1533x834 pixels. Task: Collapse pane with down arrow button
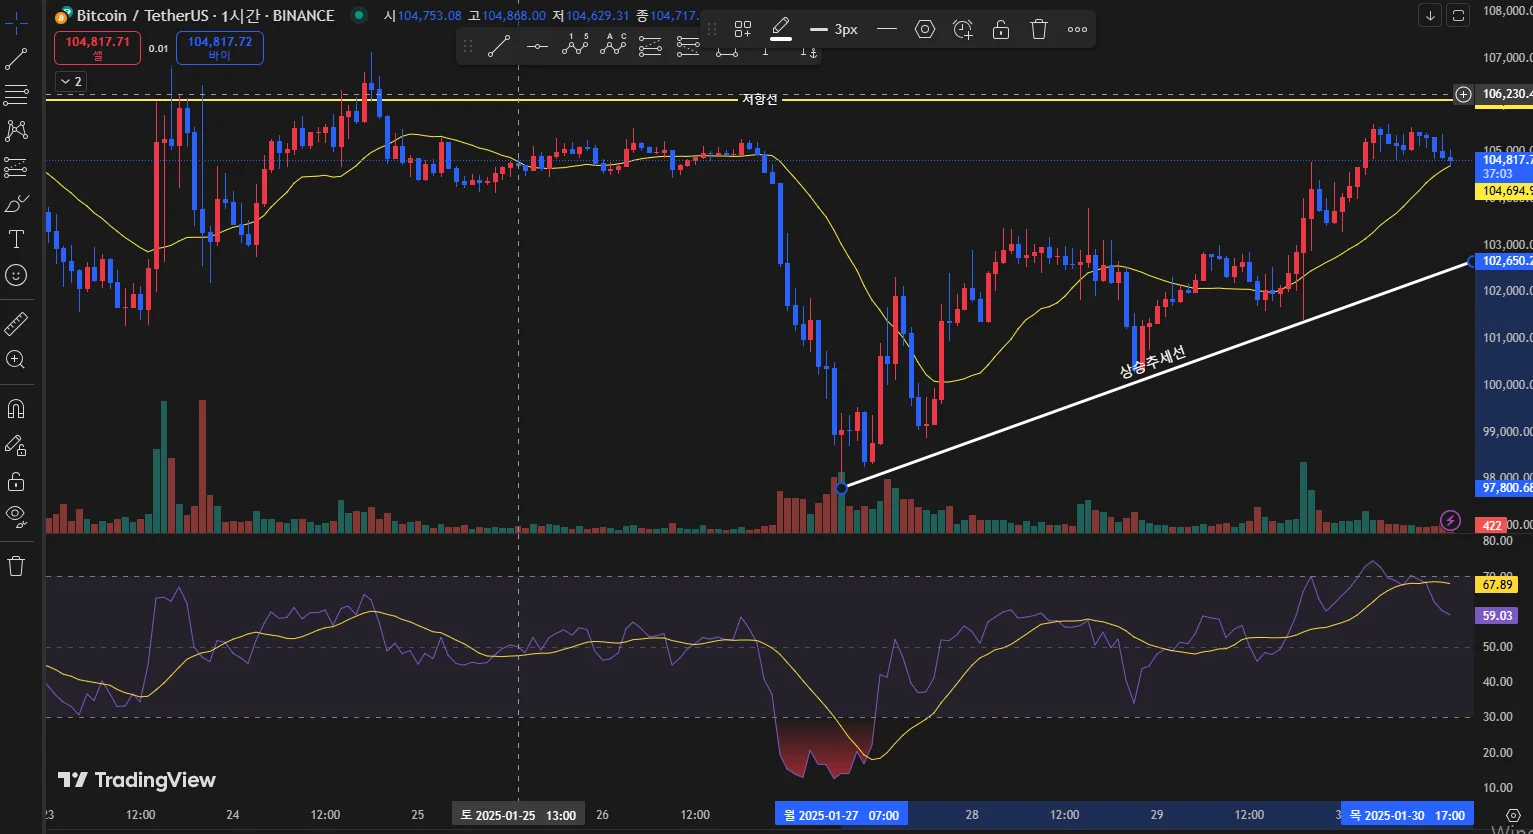(x=1431, y=15)
